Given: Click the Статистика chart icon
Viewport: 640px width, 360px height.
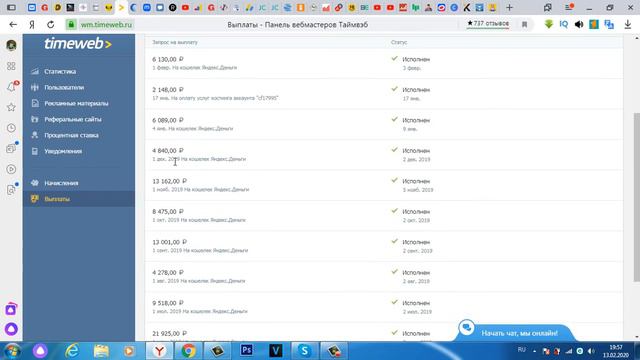Looking at the screenshot, I should 35,71.
